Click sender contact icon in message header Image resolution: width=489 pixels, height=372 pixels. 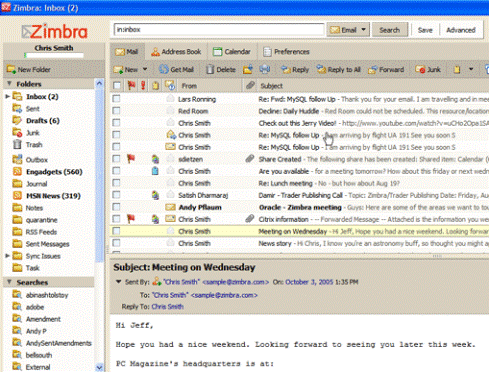pyautogui.click(x=157, y=282)
